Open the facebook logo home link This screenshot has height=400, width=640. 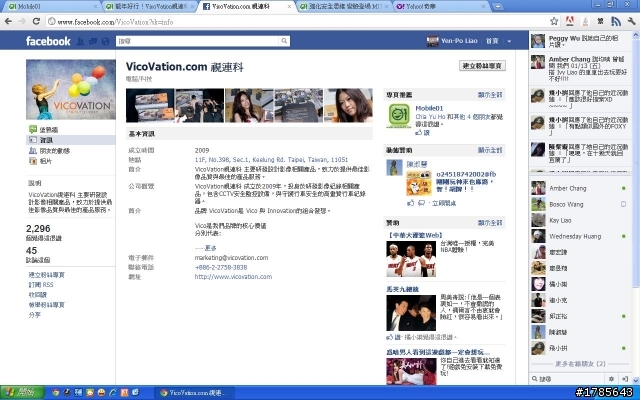click(48, 41)
